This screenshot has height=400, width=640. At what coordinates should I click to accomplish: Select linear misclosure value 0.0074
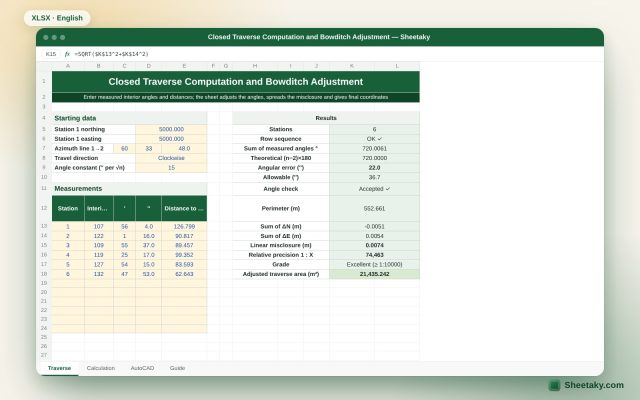374,245
